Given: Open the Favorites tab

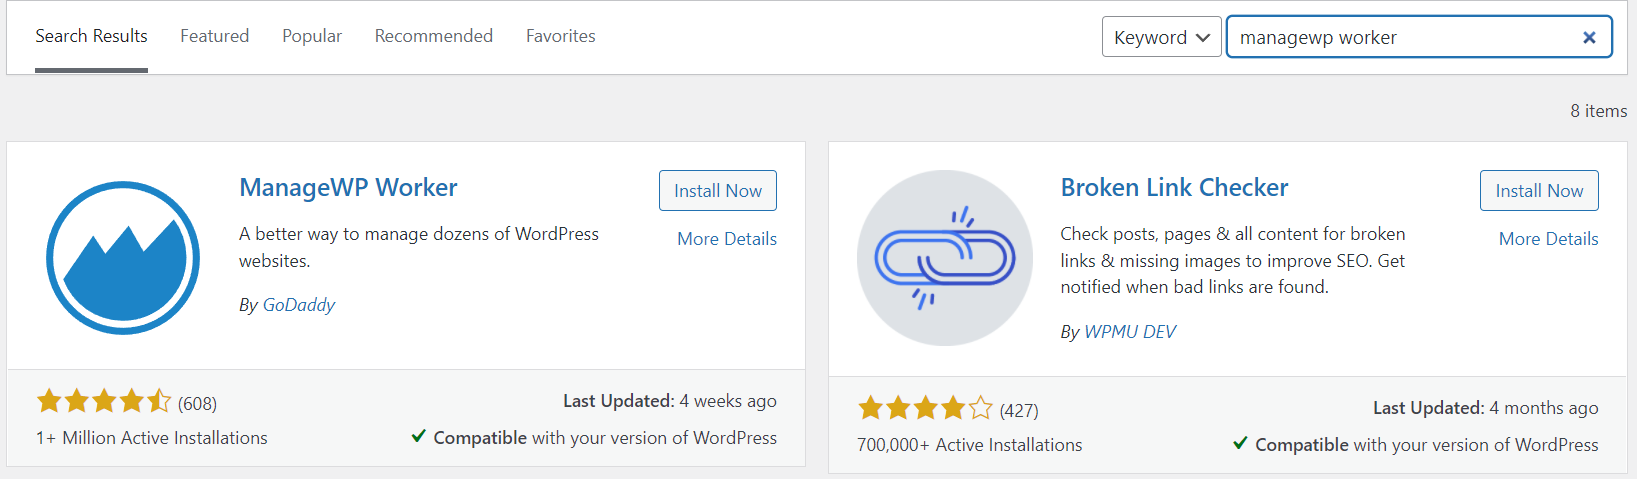Looking at the screenshot, I should click(560, 36).
